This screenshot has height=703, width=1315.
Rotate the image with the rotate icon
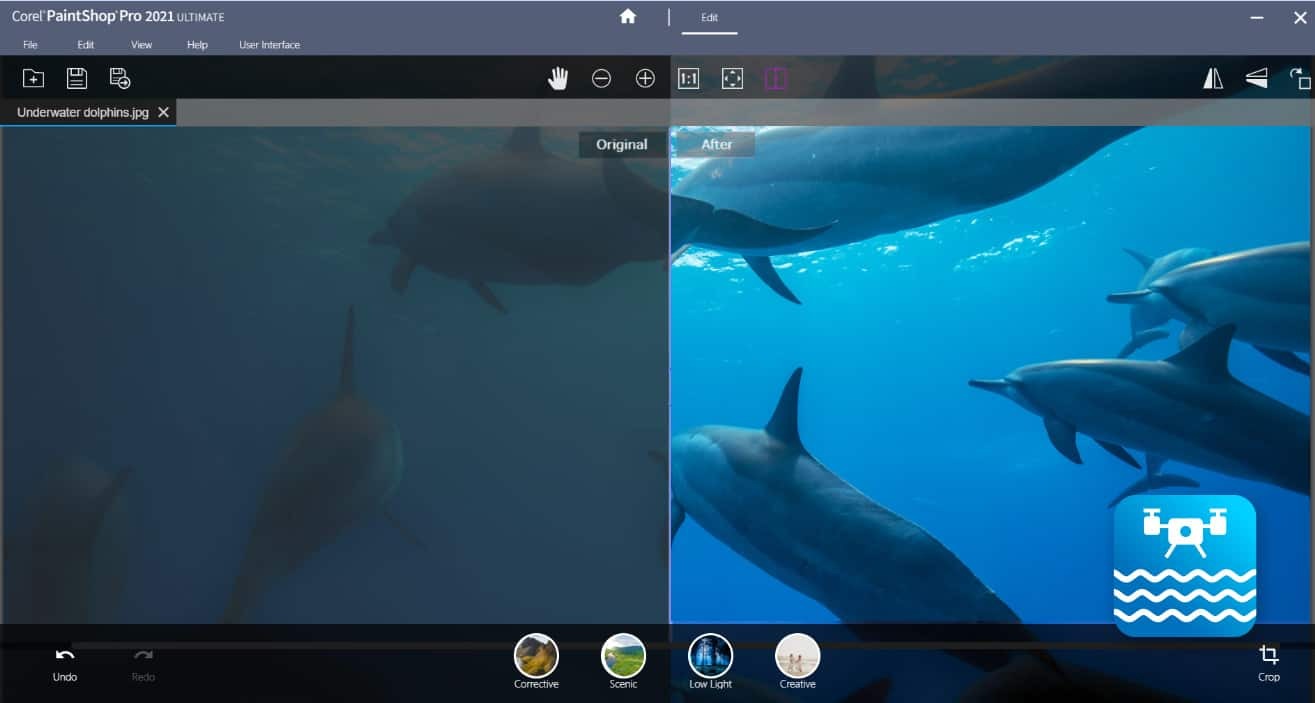[1299, 79]
